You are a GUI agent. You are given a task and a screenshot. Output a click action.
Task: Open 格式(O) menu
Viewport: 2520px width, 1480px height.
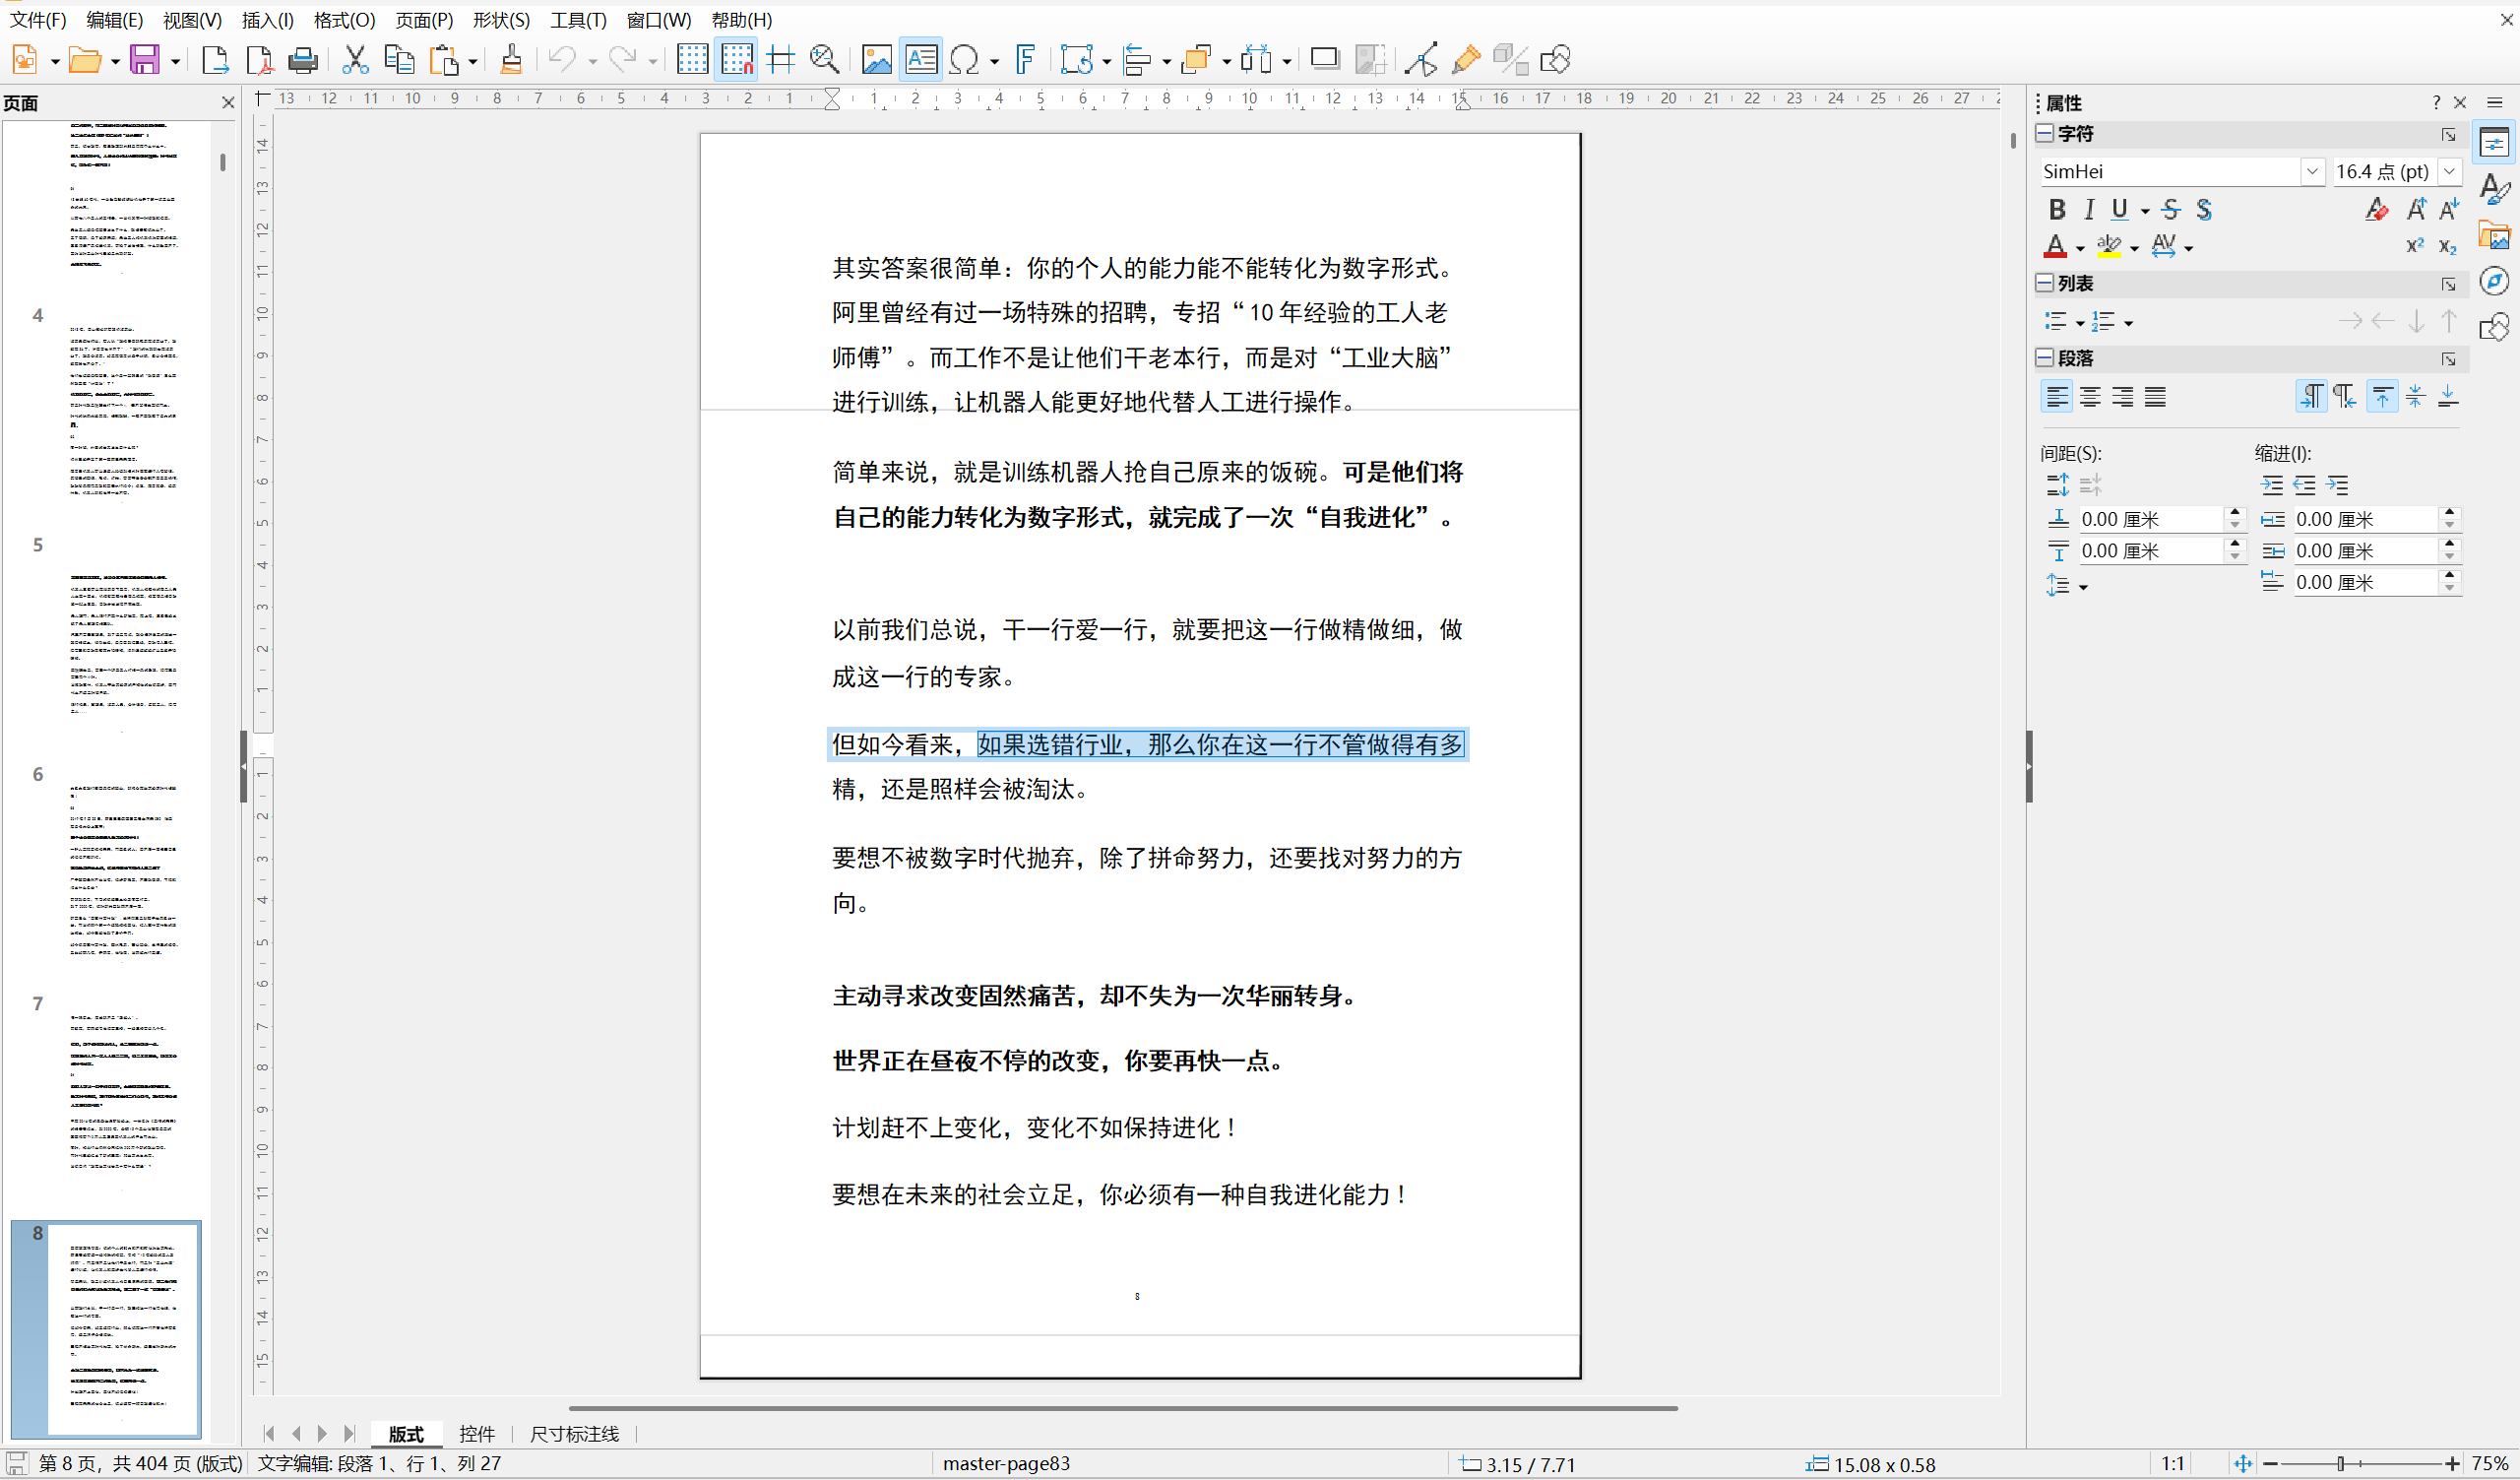[x=344, y=20]
